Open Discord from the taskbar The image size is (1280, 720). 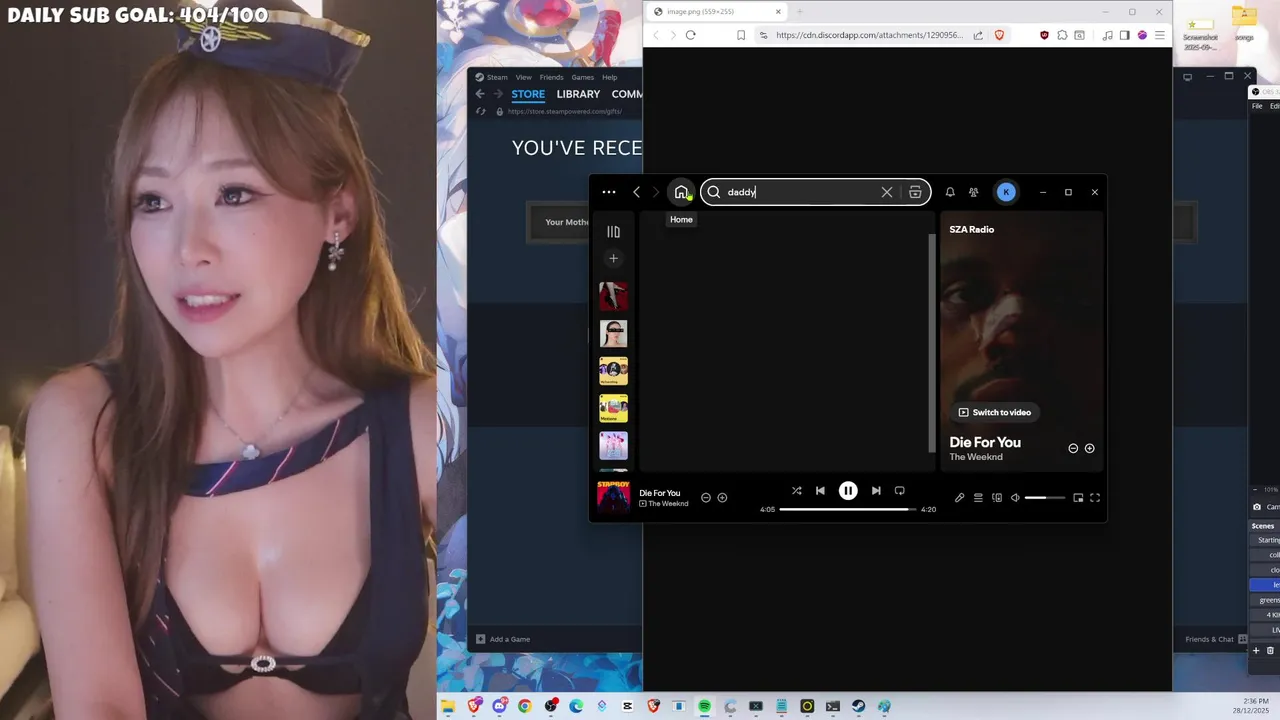point(499,706)
